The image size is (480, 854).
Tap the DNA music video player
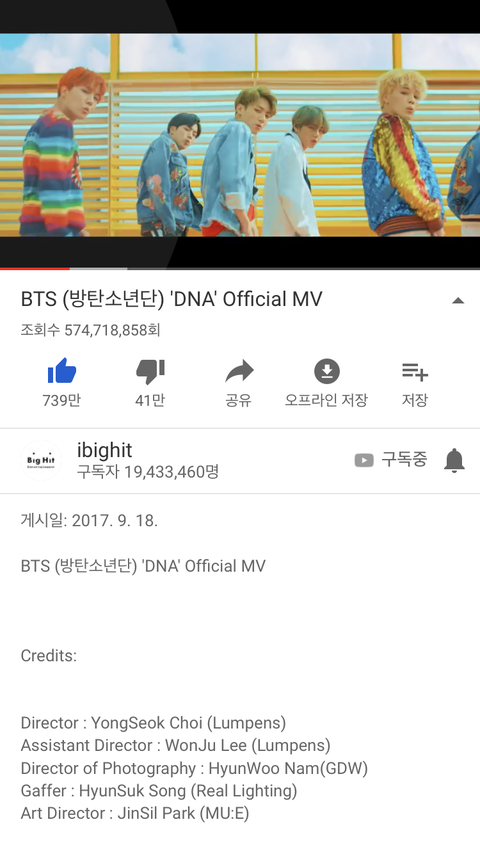tap(240, 135)
